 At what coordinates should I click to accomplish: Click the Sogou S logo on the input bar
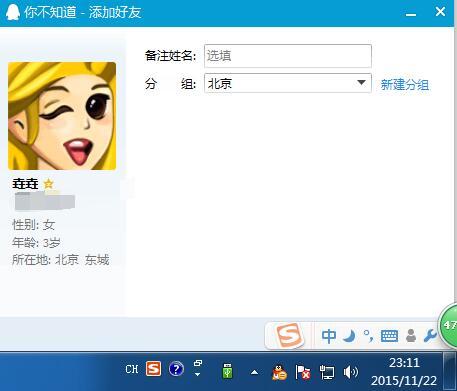coord(289,335)
